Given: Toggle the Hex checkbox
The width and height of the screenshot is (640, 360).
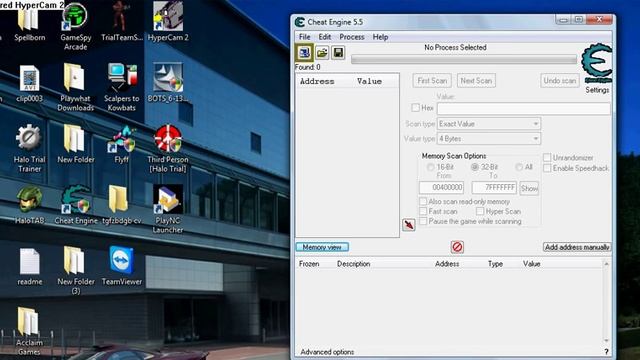Looking at the screenshot, I should tap(416, 108).
